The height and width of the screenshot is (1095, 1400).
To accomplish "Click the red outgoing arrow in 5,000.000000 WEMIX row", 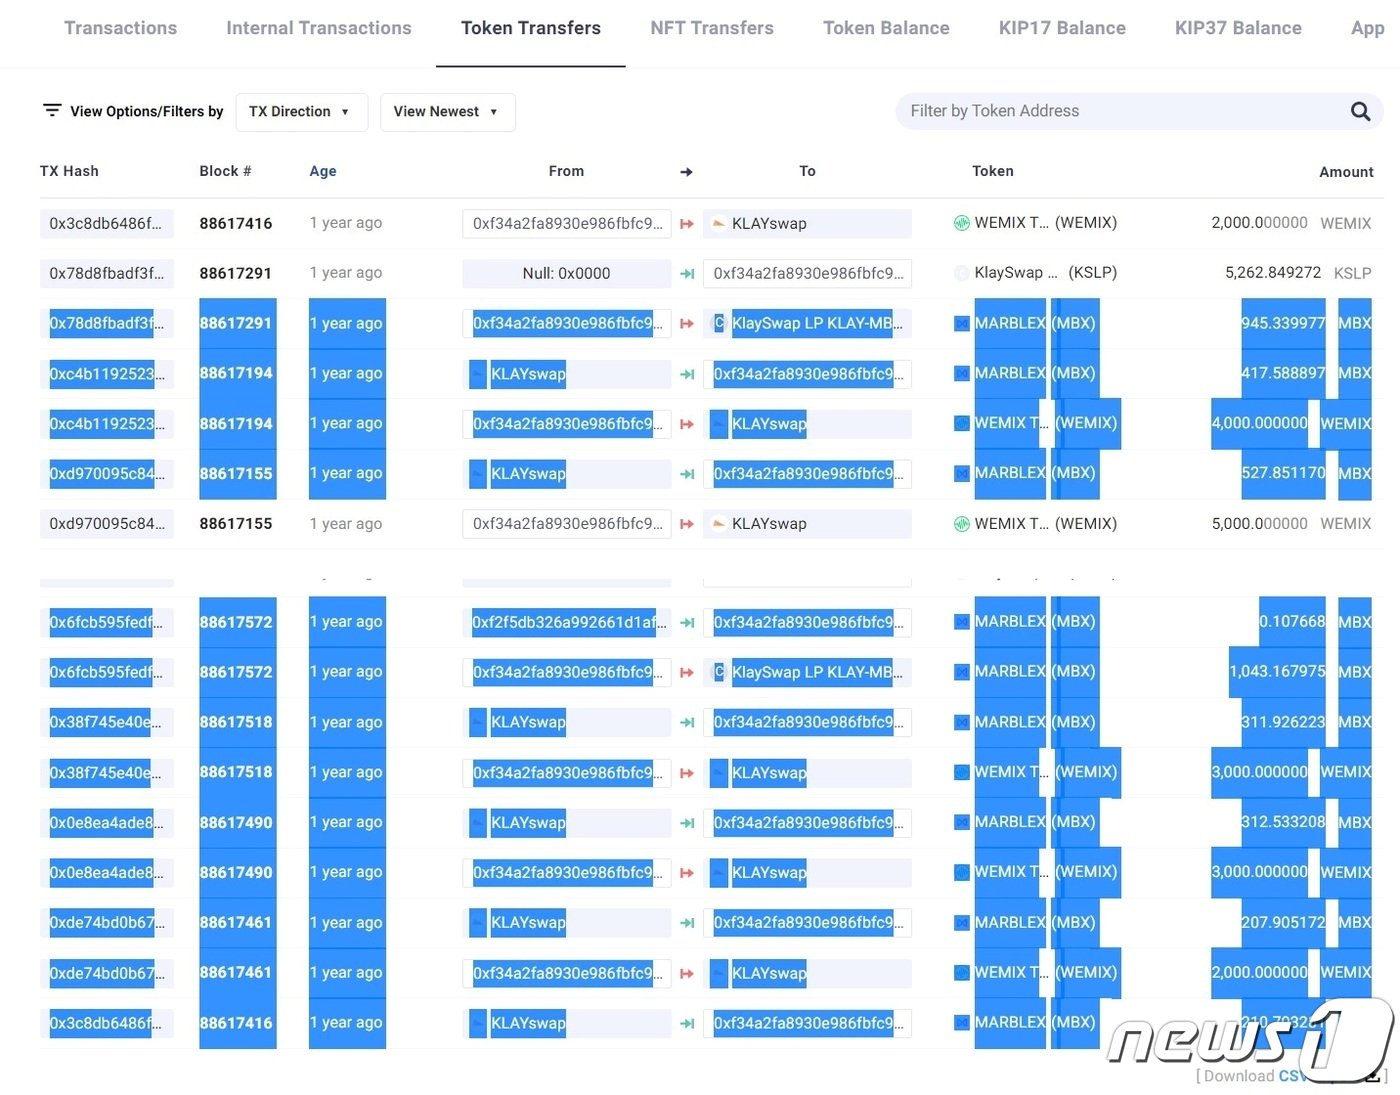I will click(x=687, y=524).
